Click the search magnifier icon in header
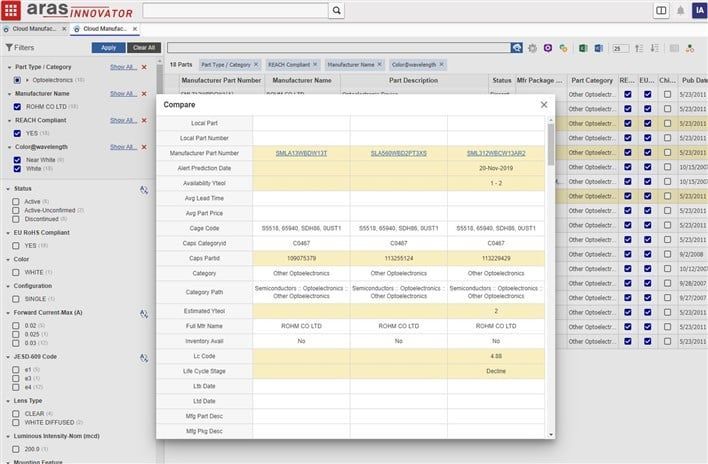Screen dimensions: 708x464 pyautogui.click(x=336, y=10)
